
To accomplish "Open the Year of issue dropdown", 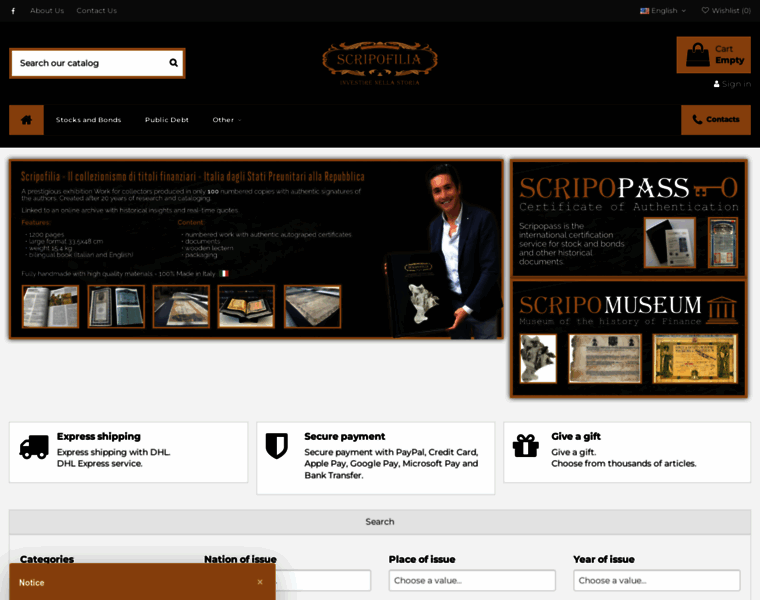I will click(657, 580).
